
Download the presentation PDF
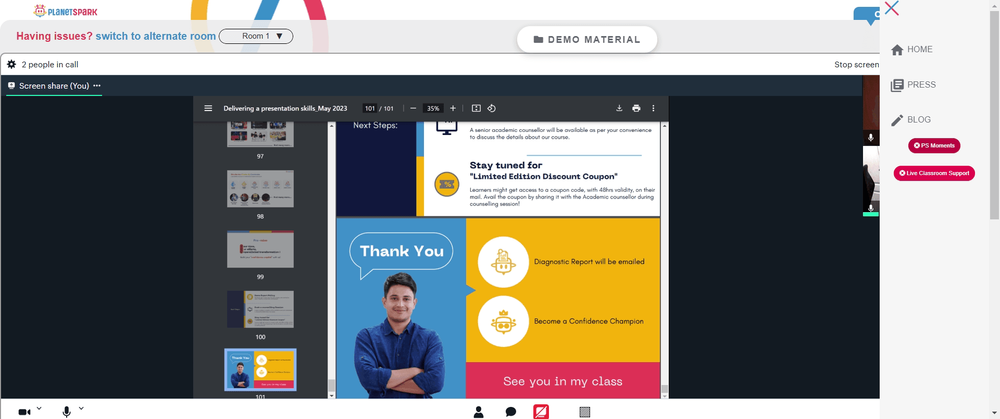(x=619, y=108)
